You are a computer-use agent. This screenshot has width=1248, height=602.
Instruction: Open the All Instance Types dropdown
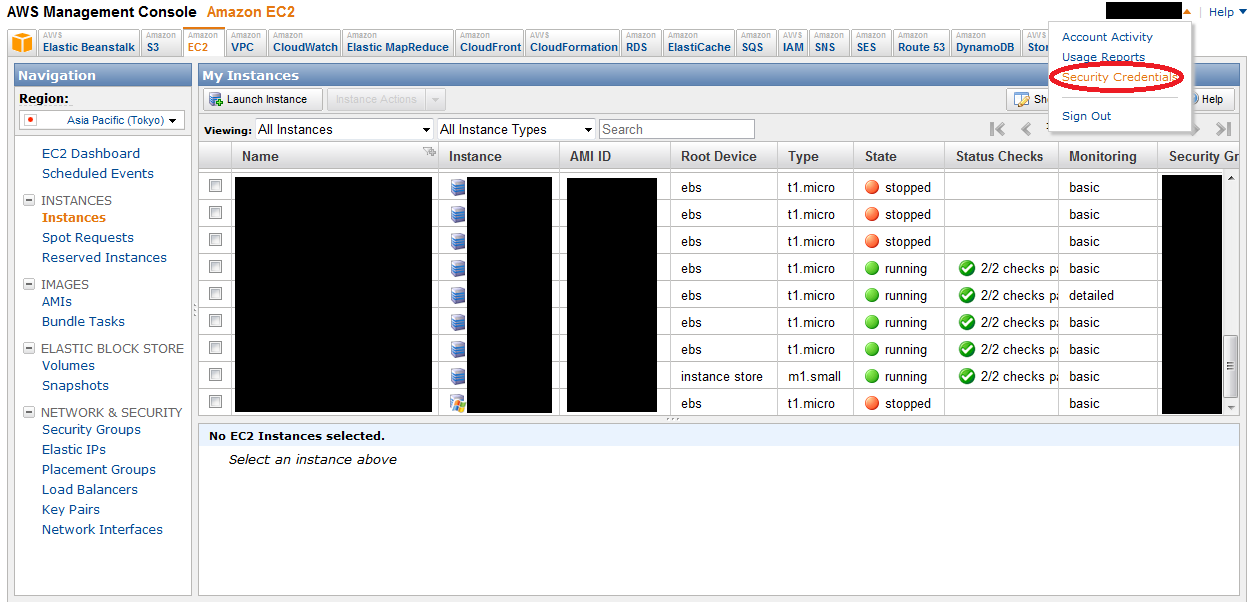517,129
